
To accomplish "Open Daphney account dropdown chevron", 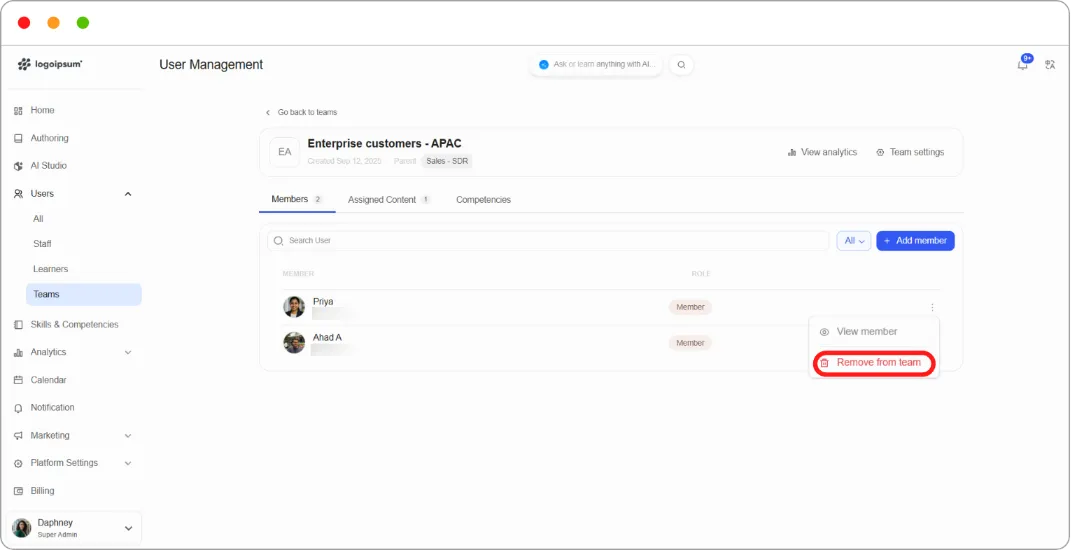I will click(128, 528).
